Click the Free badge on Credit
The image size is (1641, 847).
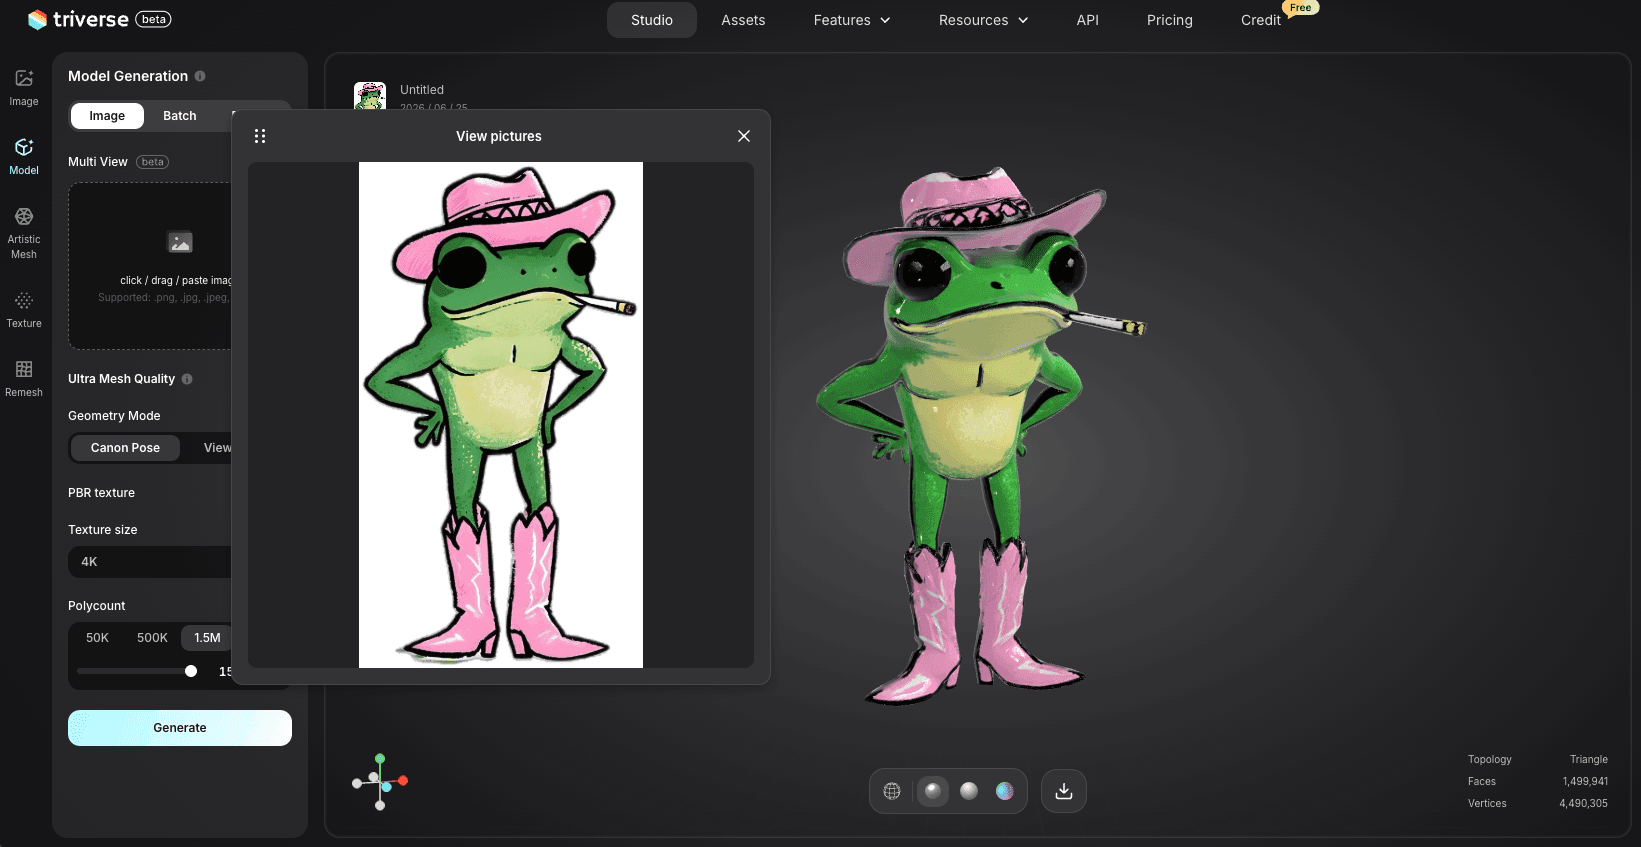click(x=1301, y=8)
